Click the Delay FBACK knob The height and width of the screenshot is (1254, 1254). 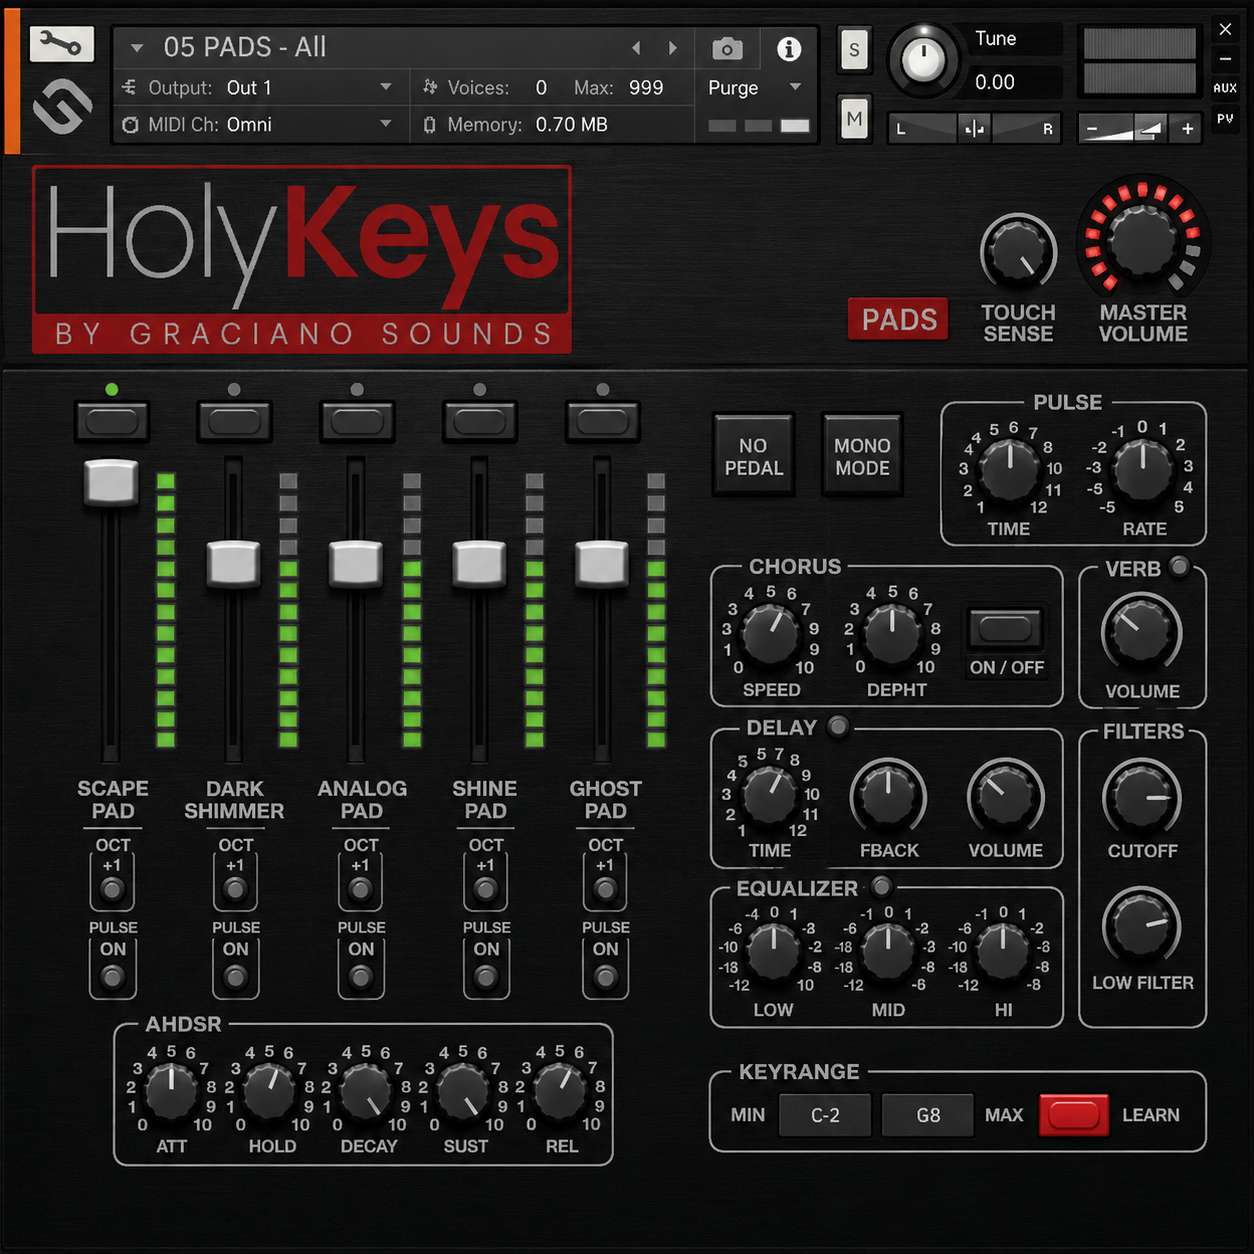[888, 797]
